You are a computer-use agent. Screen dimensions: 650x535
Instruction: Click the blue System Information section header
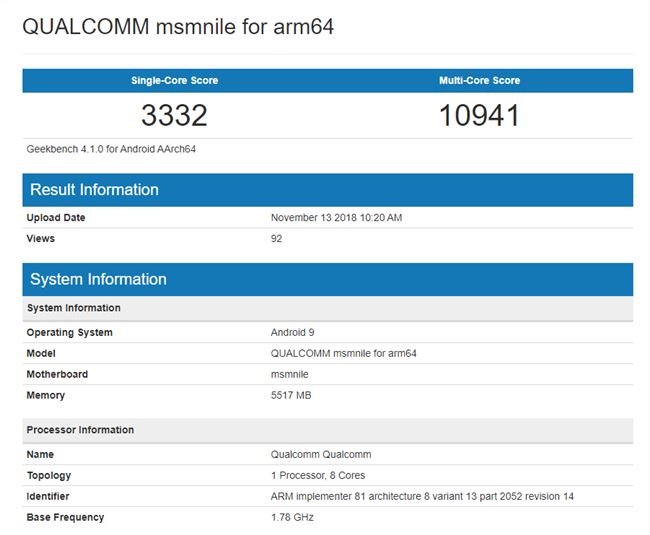point(327,279)
